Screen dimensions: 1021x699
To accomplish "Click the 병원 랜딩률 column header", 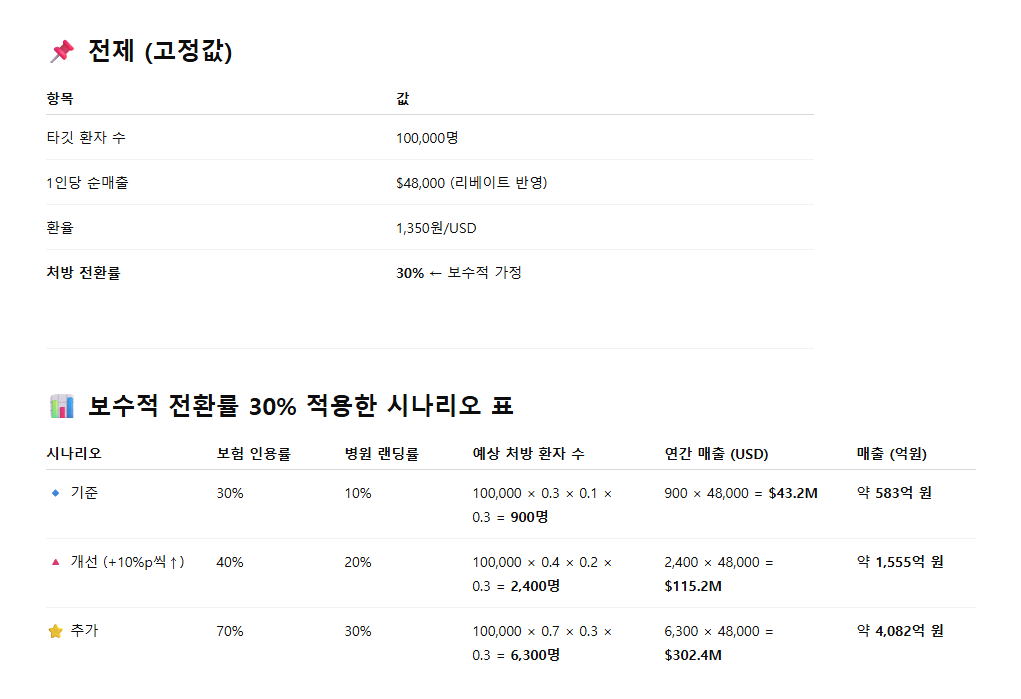I will tap(382, 453).
